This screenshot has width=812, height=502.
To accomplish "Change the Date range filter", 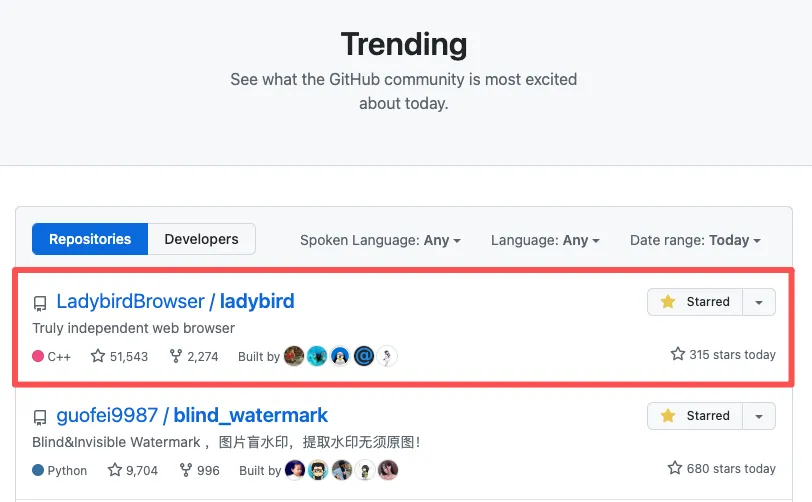I will tap(695, 240).
